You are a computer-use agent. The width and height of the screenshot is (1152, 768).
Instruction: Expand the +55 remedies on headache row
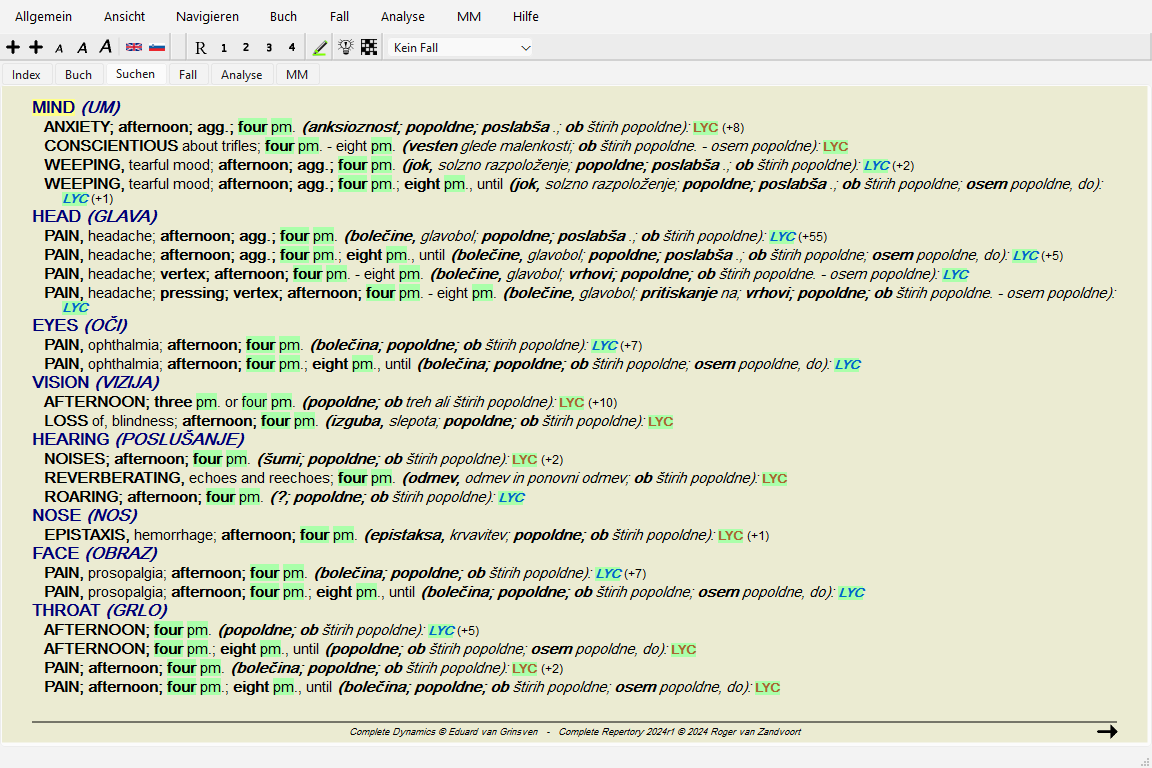pyautogui.click(x=814, y=237)
